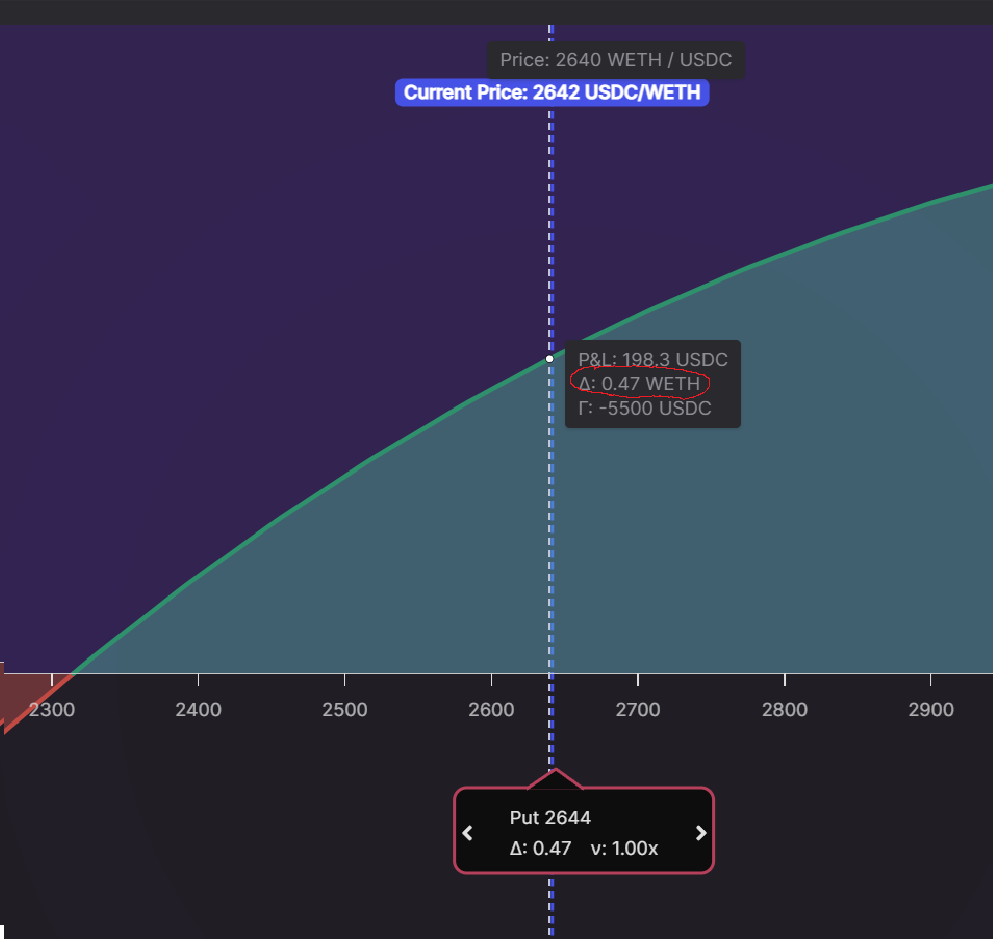This screenshot has width=993, height=939.
Task: Click the 2500 x-axis price label
Action: coord(345,709)
